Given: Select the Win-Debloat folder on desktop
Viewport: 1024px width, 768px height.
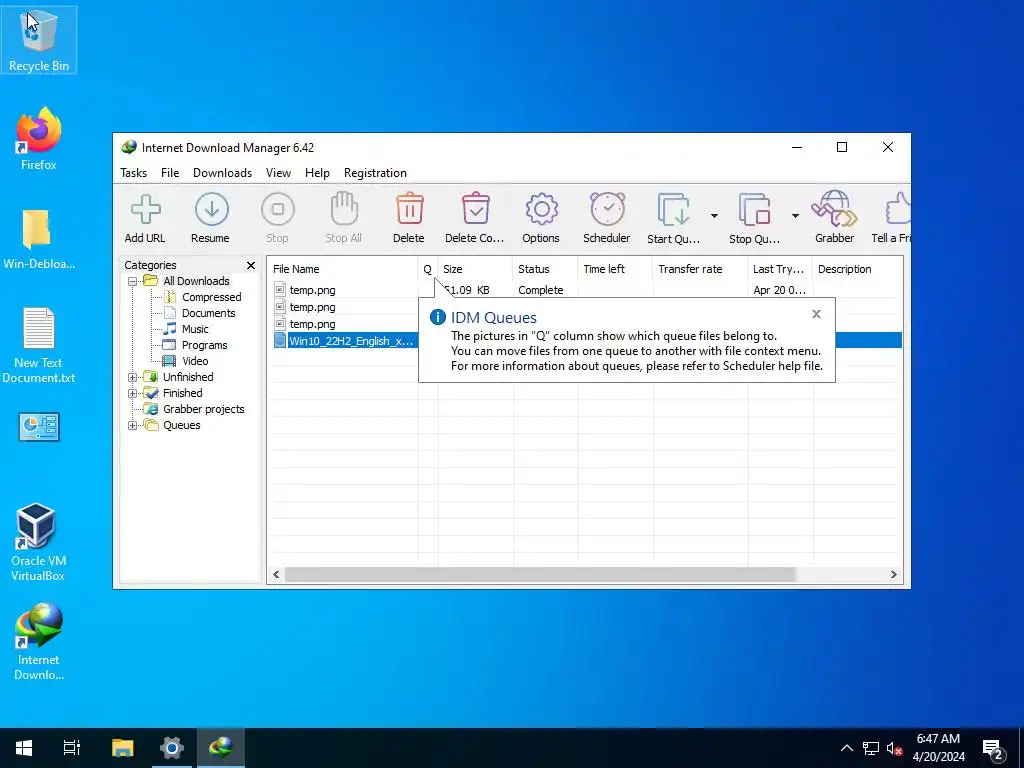Looking at the screenshot, I should click(39, 239).
